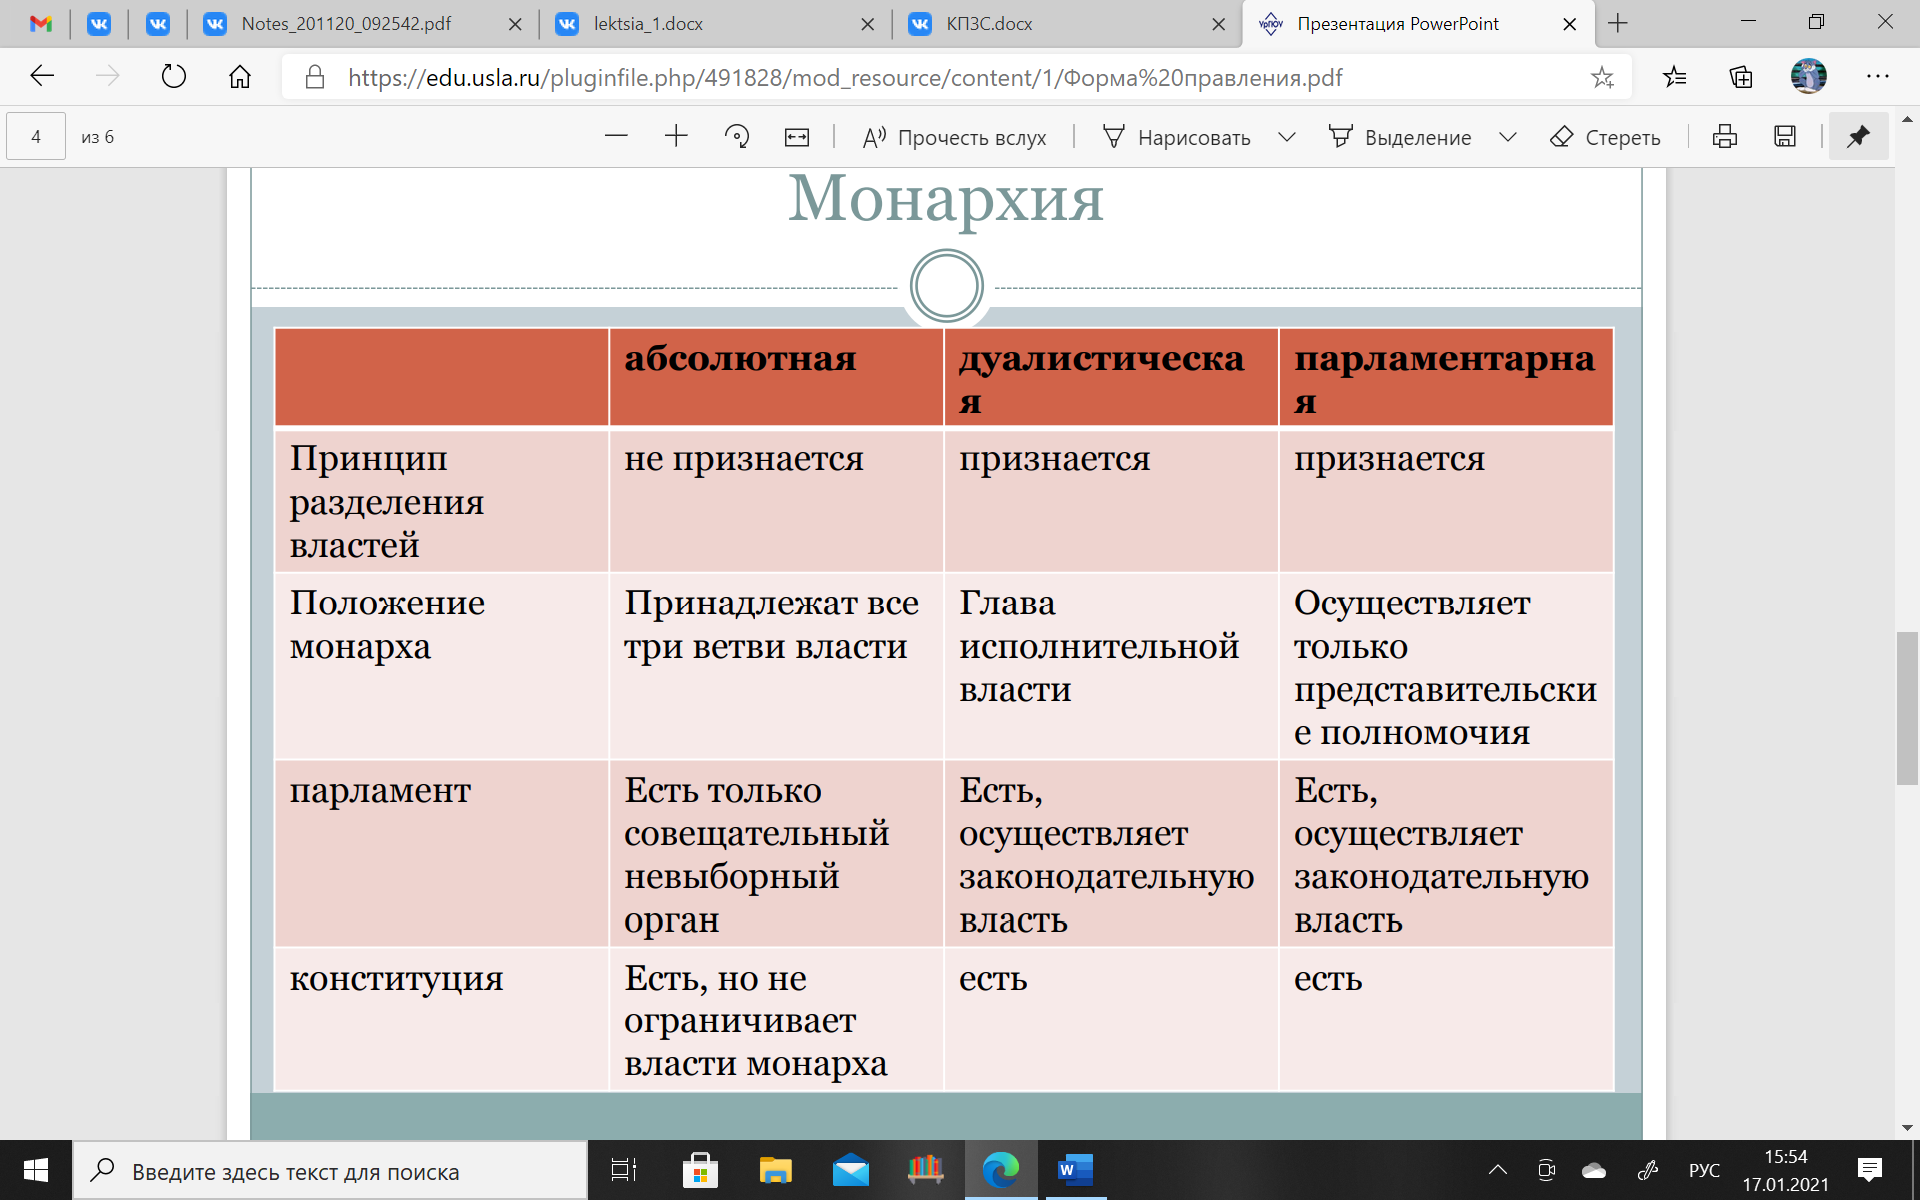Open the notifications action center

pos(1870,1170)
